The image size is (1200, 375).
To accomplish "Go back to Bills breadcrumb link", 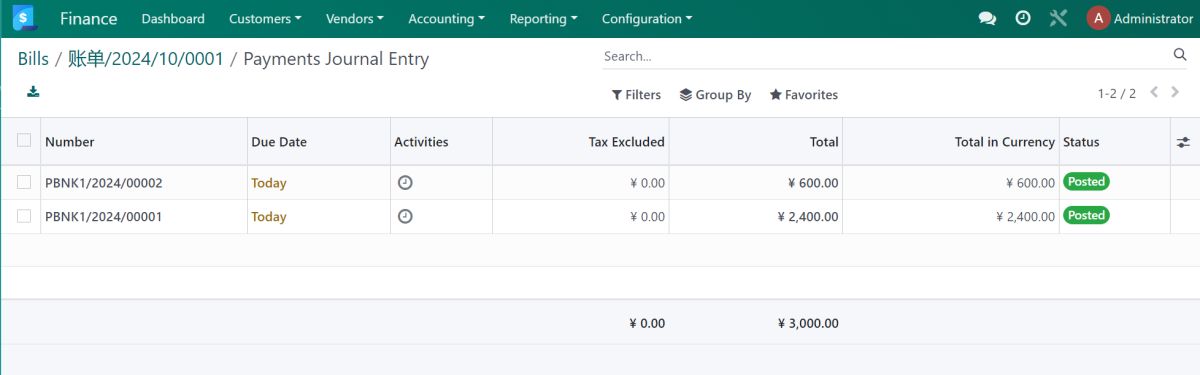I will coord(33,59).
